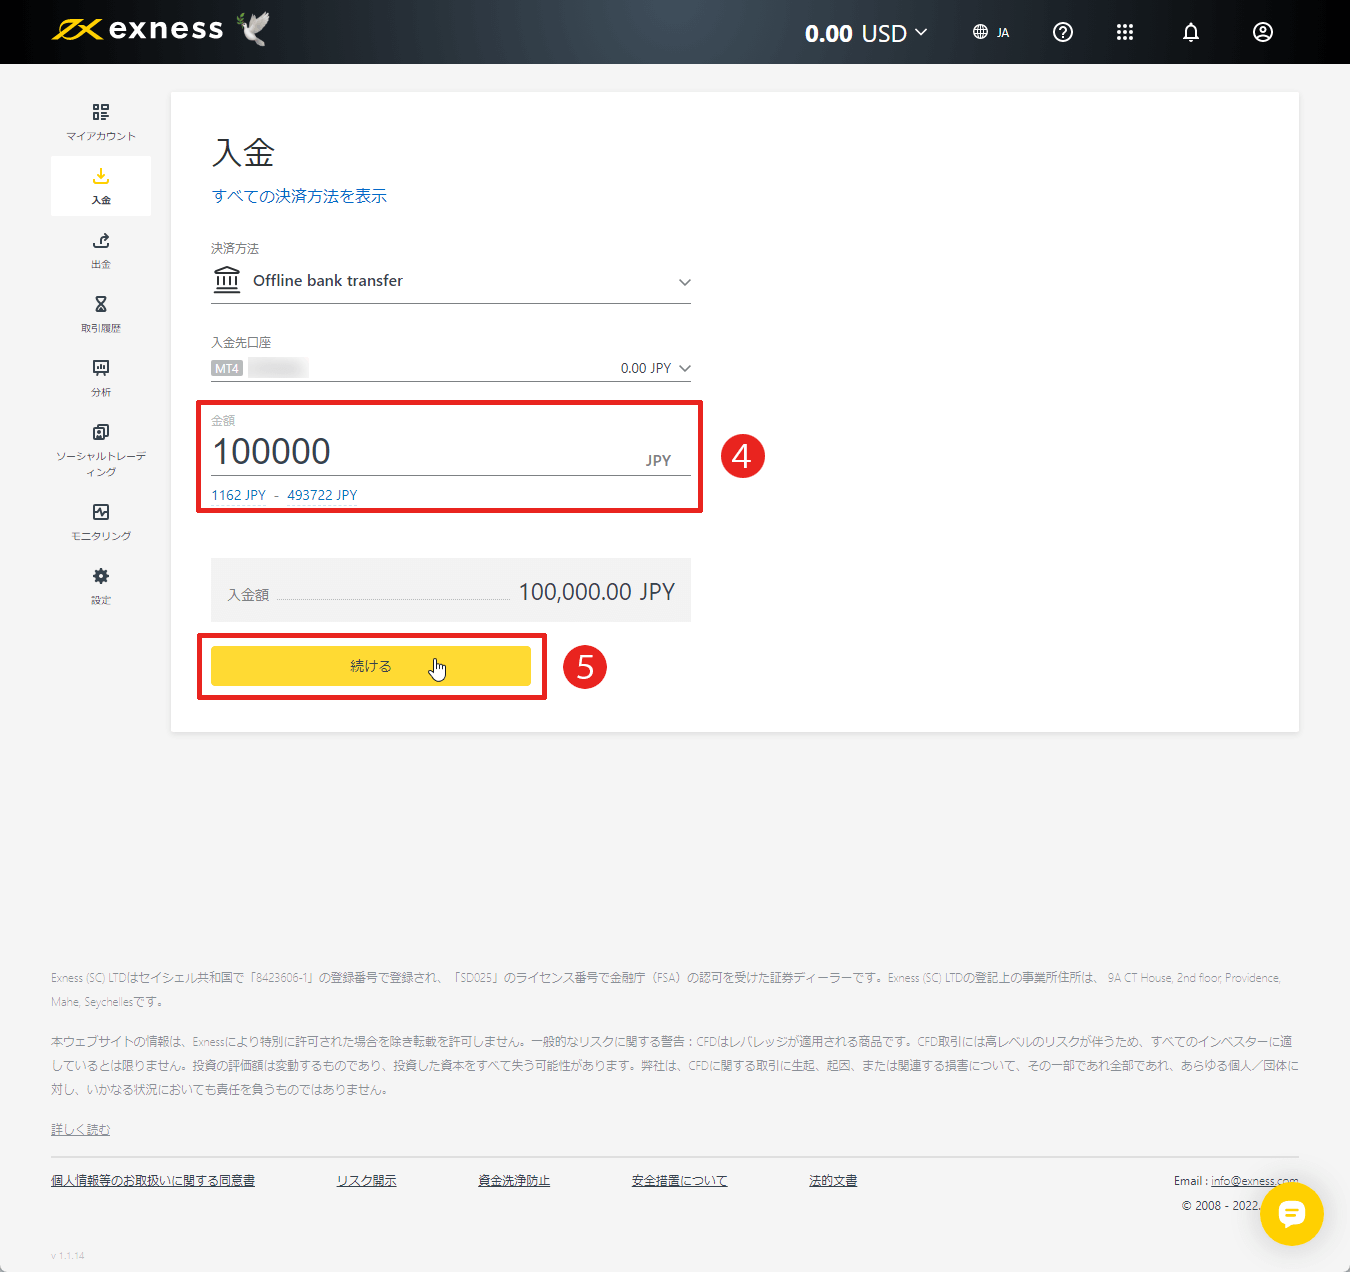The width and height of the screenshot is (1350, 1272).
Task: Click the notification bell icon
Action: pos(1190,32)
